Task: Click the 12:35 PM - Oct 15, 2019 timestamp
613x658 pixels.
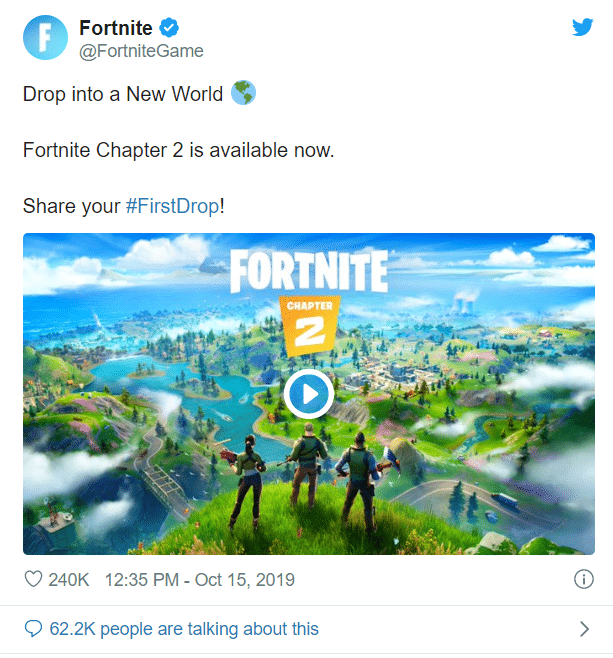Action: (x=199, y=579)
